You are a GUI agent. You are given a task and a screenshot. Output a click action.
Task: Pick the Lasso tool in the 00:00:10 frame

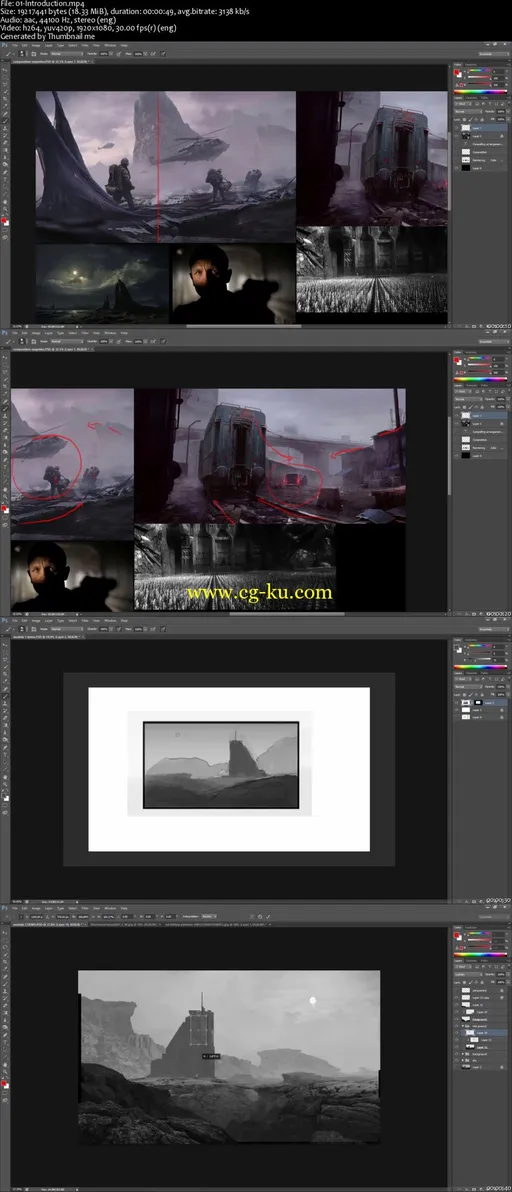pyautogui.click(x=5, y=84)
